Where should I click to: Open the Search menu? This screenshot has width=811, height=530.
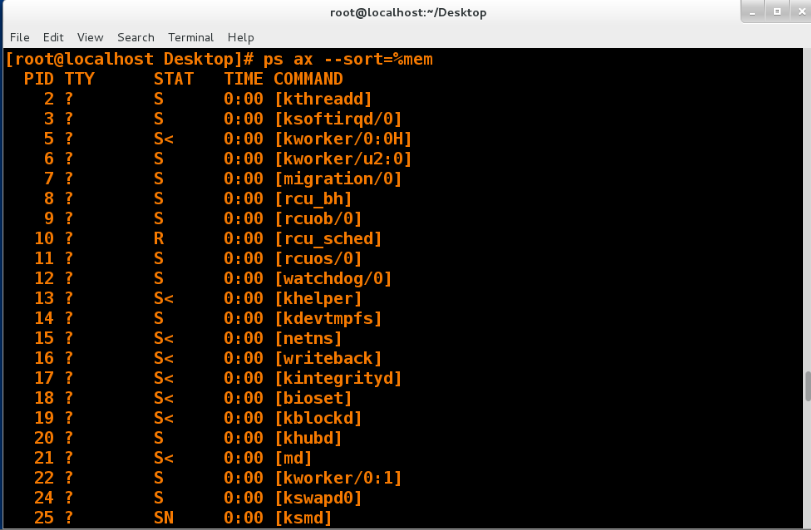click(x=136, y=37)
